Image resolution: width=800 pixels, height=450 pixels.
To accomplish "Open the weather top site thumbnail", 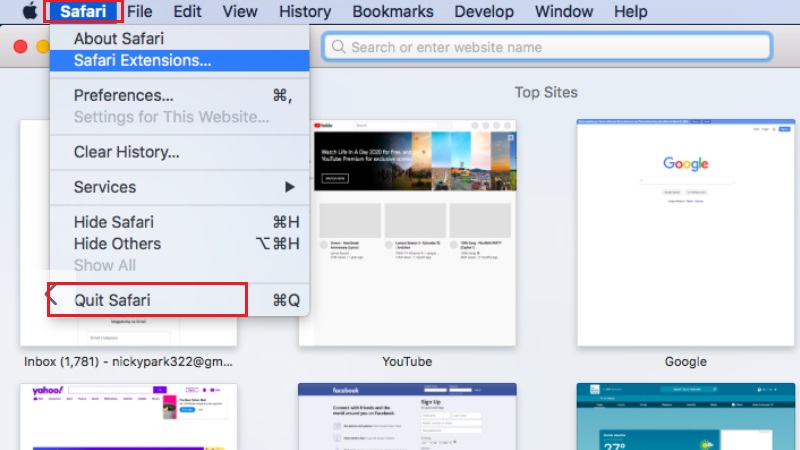I will point(686,417).
